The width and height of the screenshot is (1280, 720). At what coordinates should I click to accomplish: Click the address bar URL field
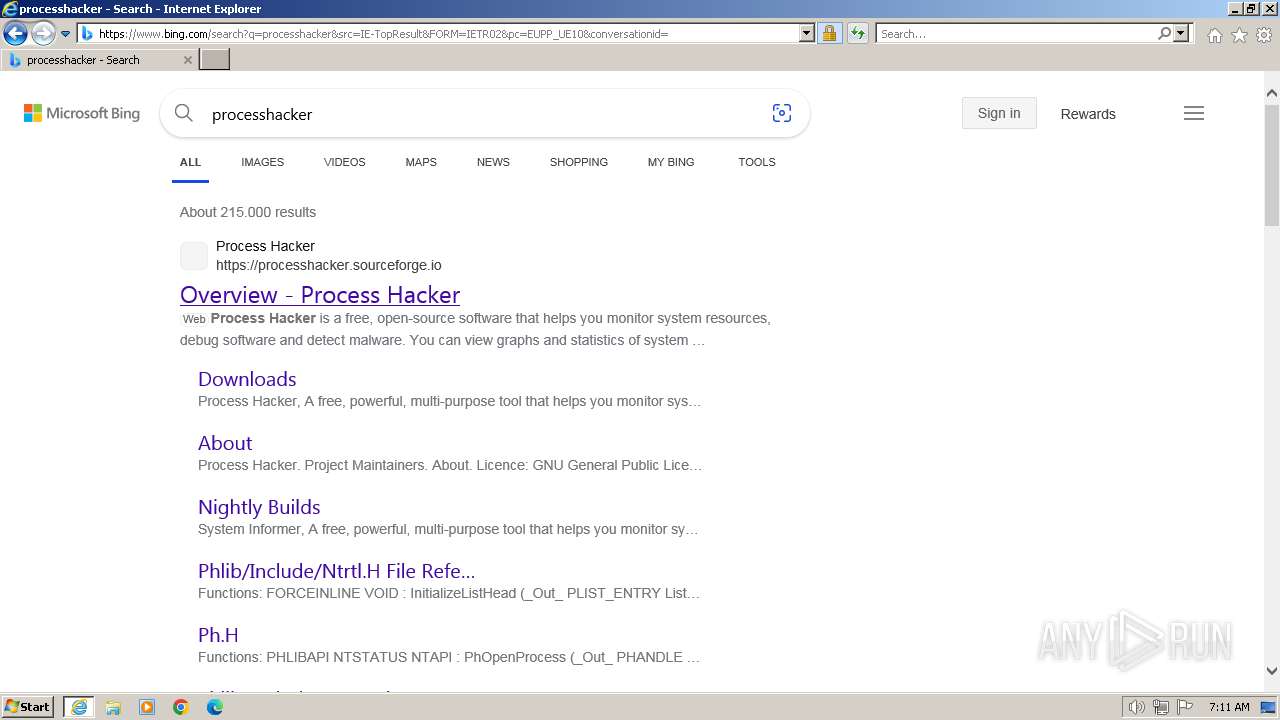click(446, 34)
